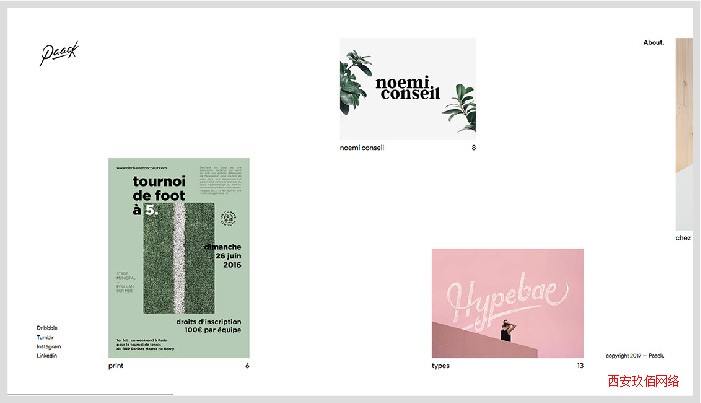
Task: Open the noemi conseil project thumbnail
Action: click(407, 90)
